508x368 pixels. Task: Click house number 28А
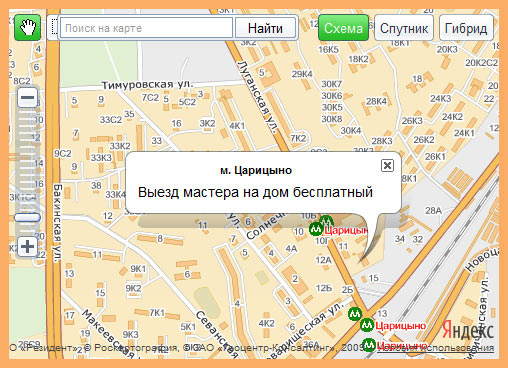click(433, 210)
